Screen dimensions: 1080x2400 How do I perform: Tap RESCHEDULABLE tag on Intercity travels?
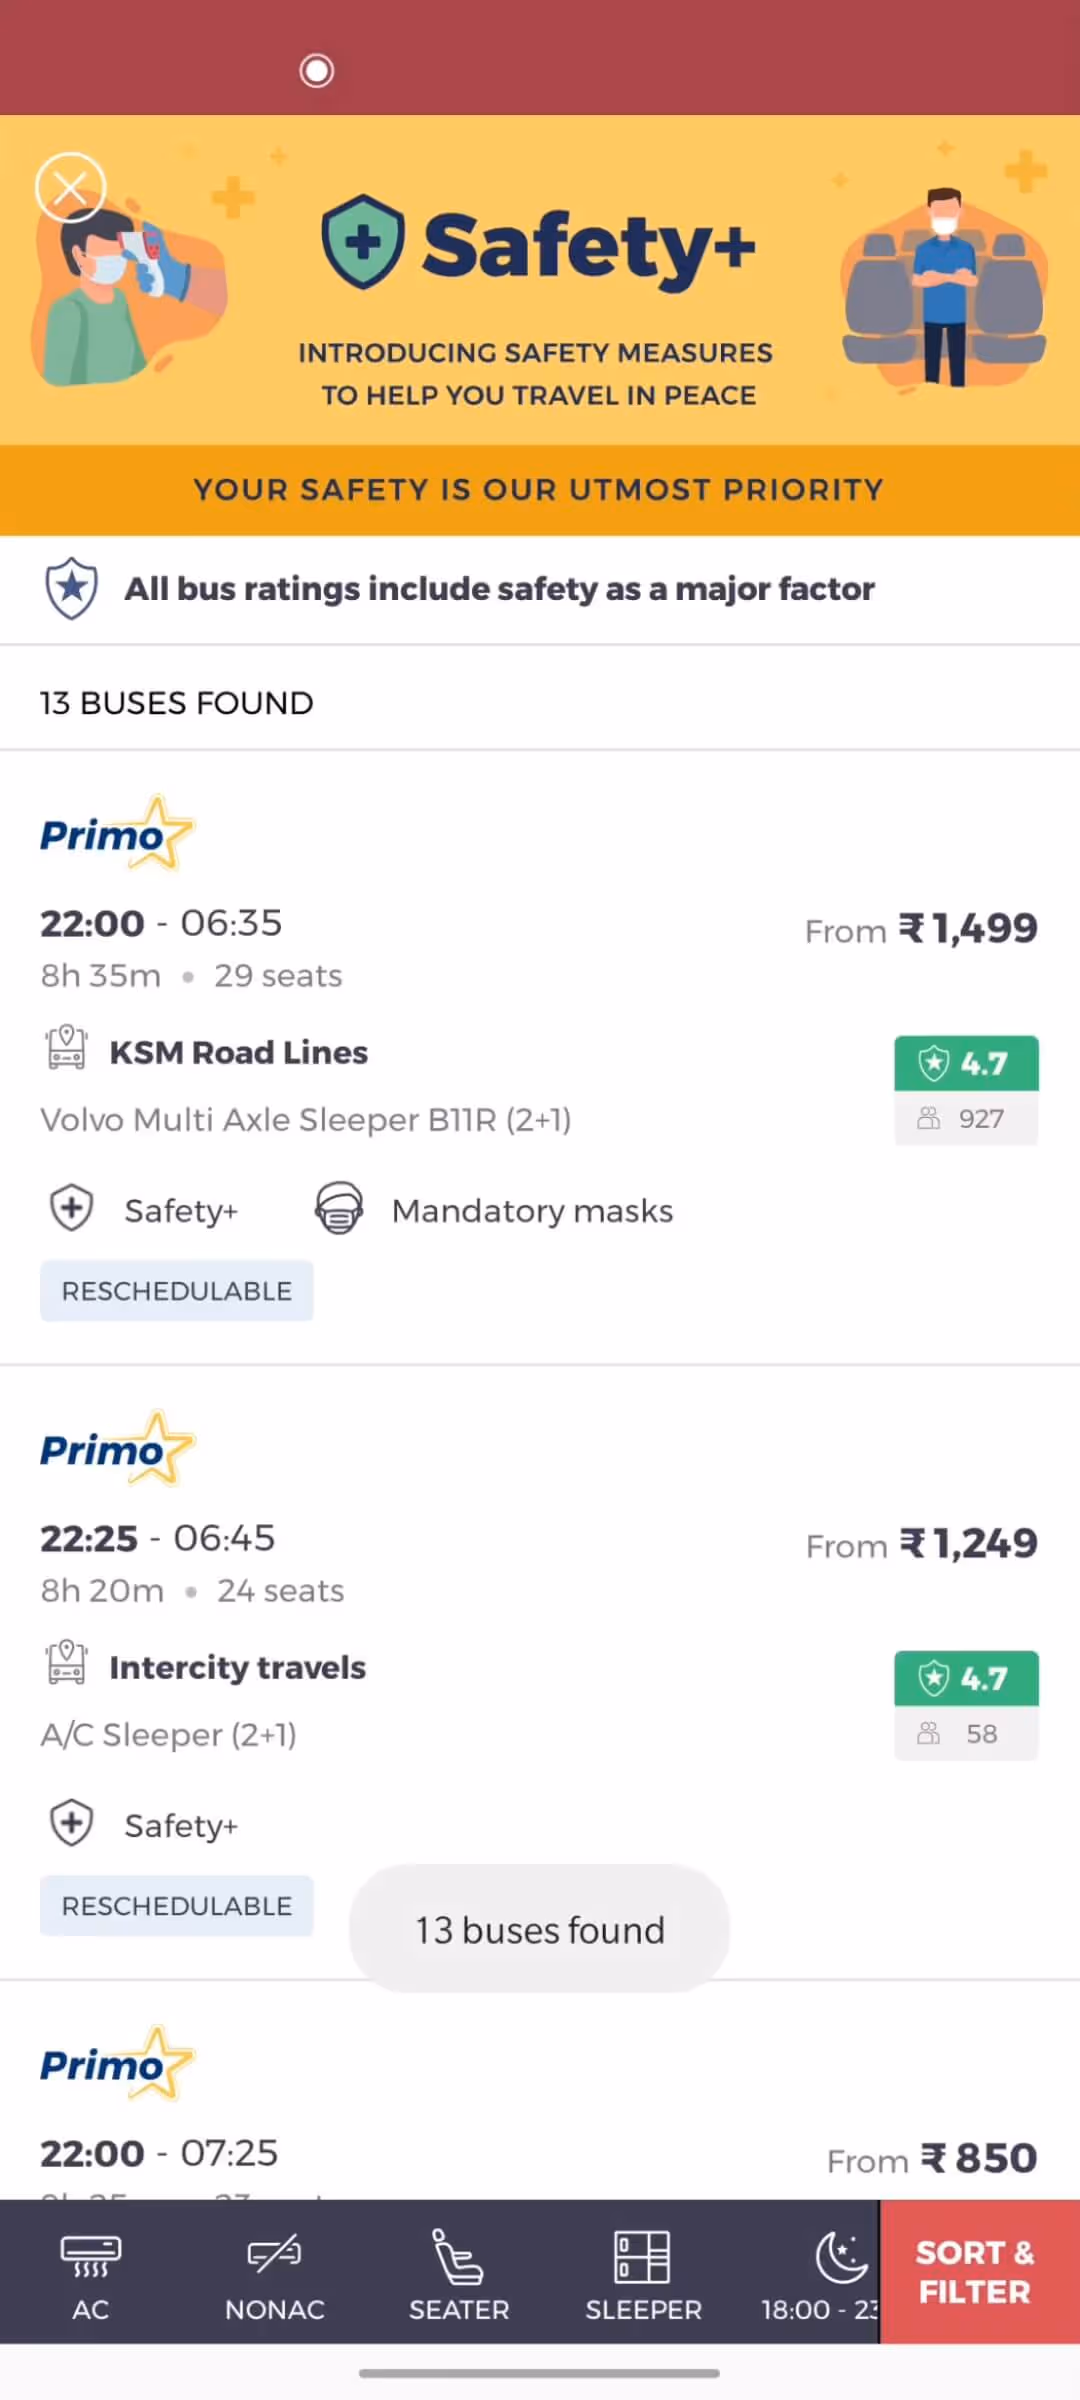click(177, 1906)
